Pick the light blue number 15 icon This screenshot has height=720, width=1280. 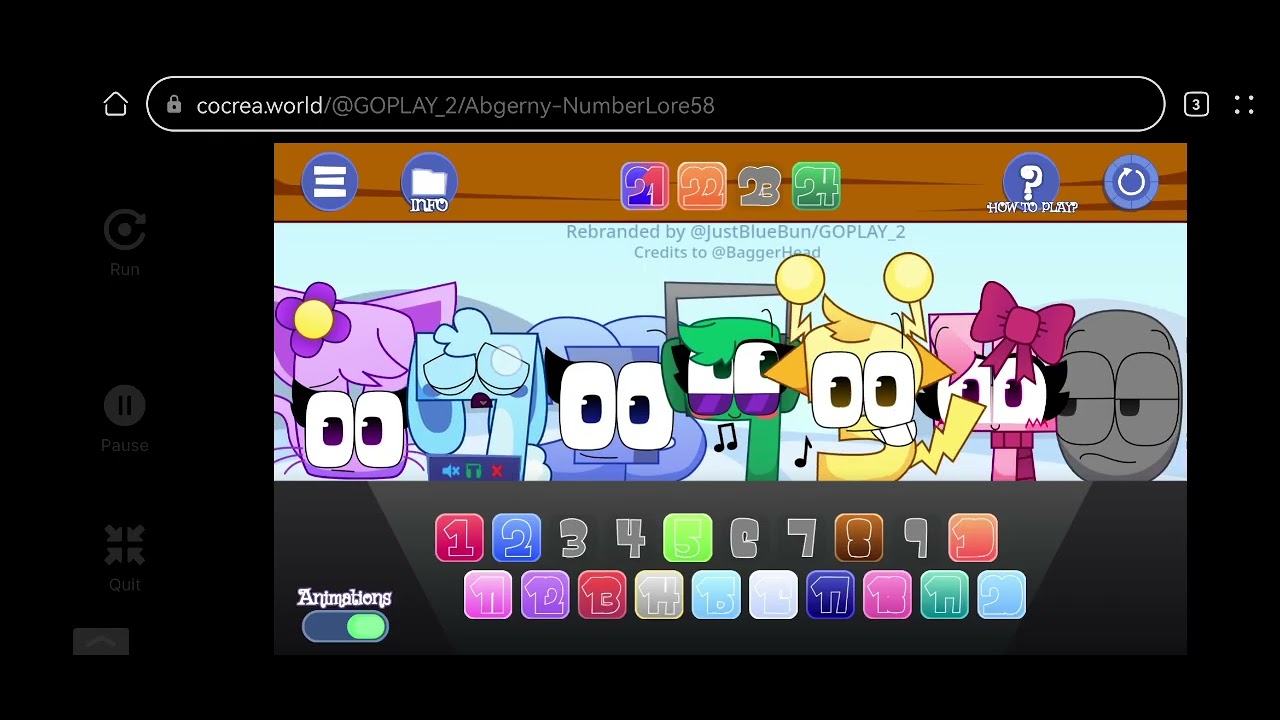[716, 595]
